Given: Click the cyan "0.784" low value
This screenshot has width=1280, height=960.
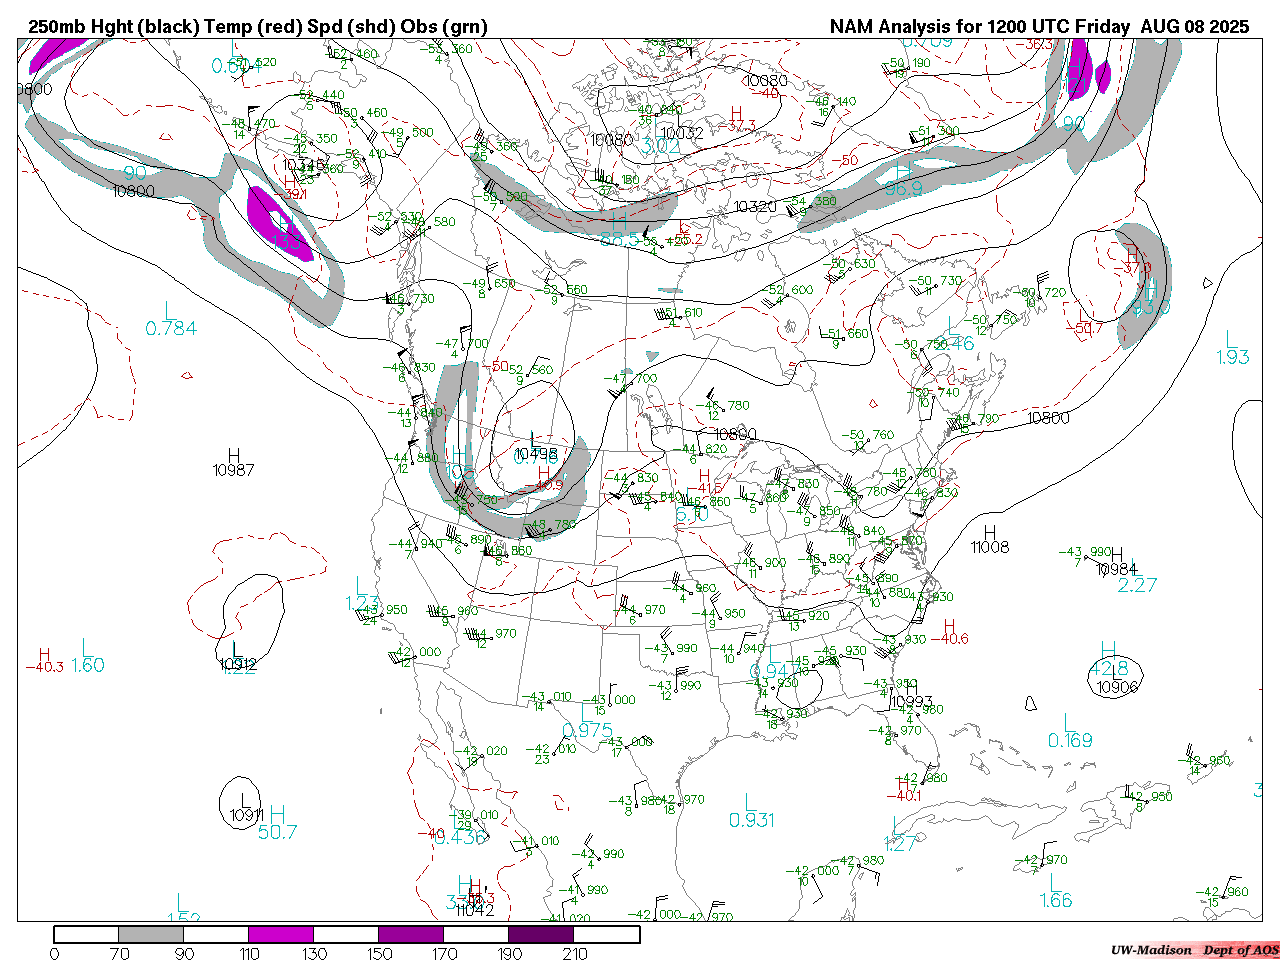Looking at the screenshot, I should [x=171, y=328].
